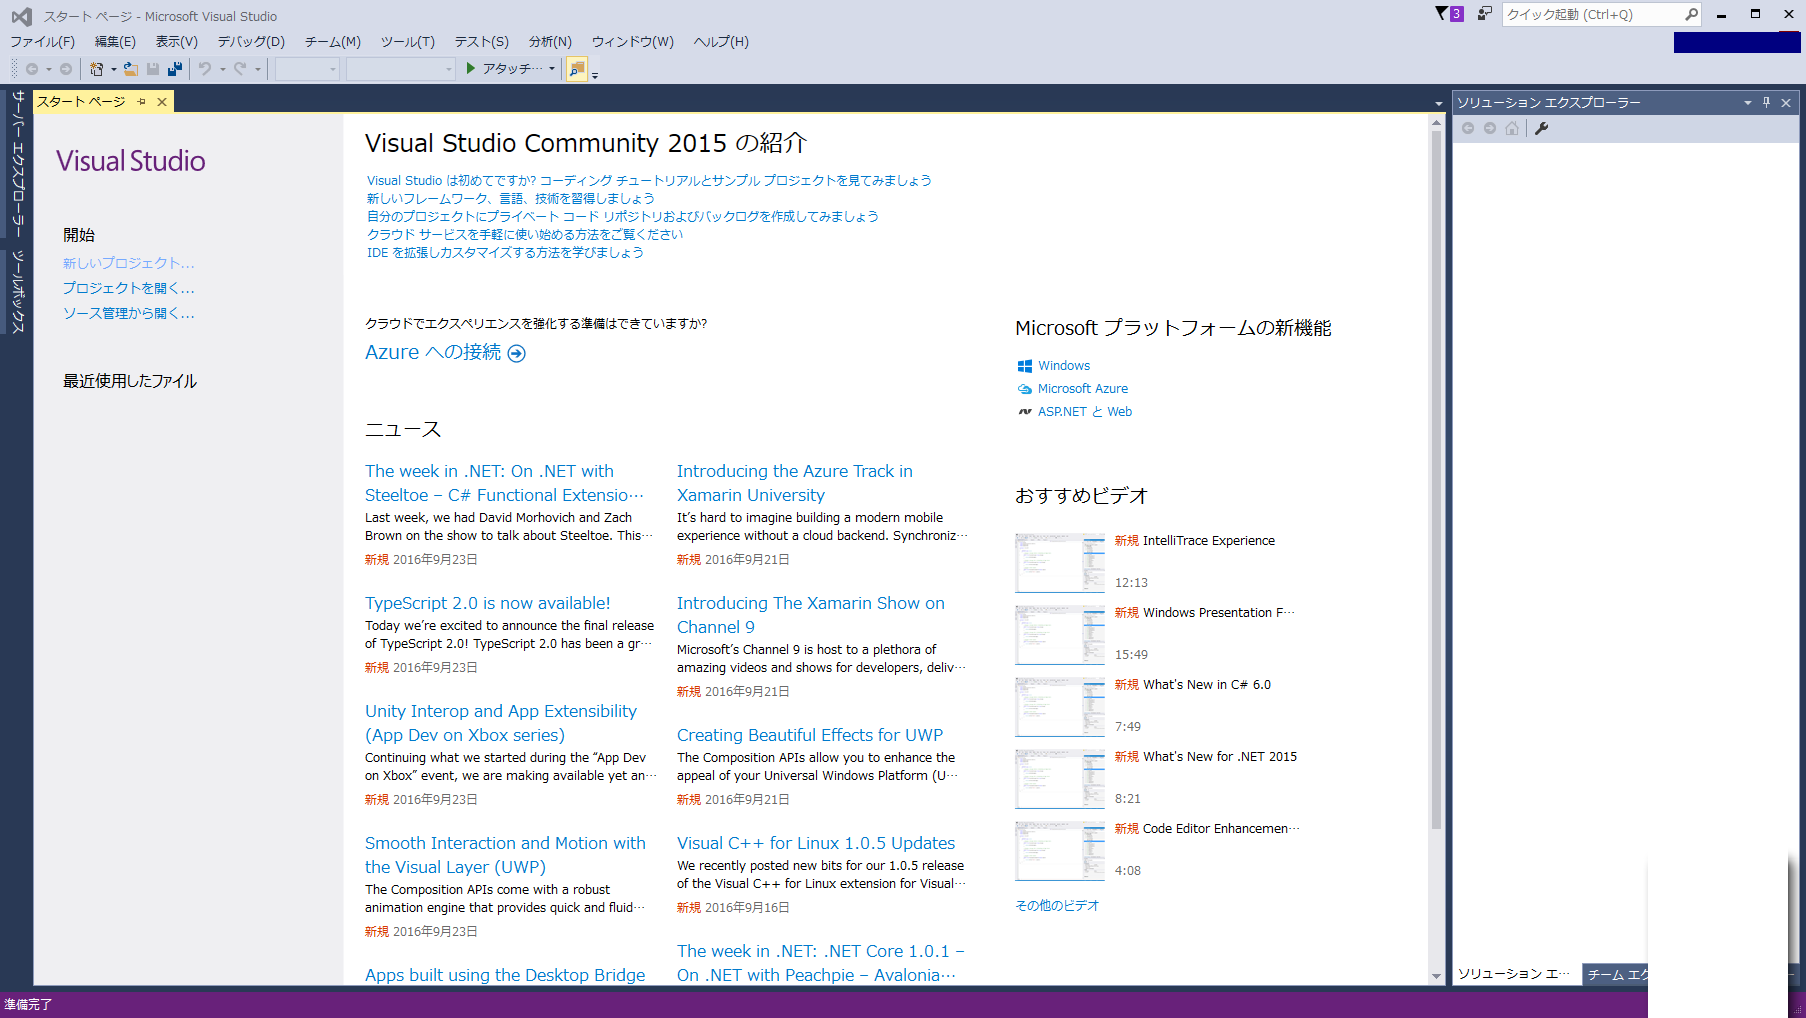Open the notifications flag icon
The width and height of the screenshot is (1806, 1018).
pos(1449,14)
